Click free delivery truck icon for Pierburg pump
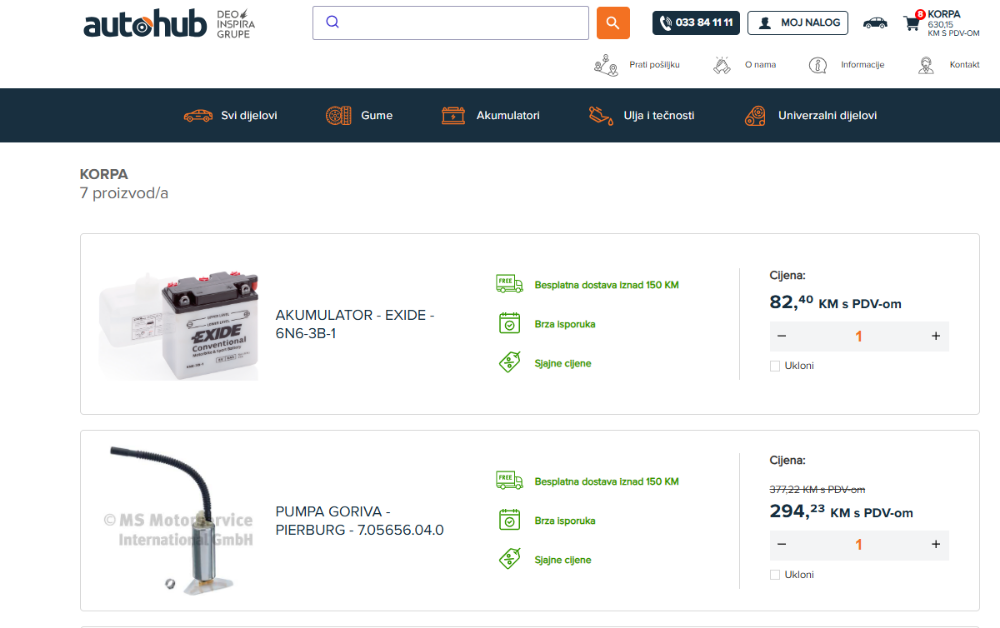This screenshot has width=1000, height=628. (x=509, y=479)
